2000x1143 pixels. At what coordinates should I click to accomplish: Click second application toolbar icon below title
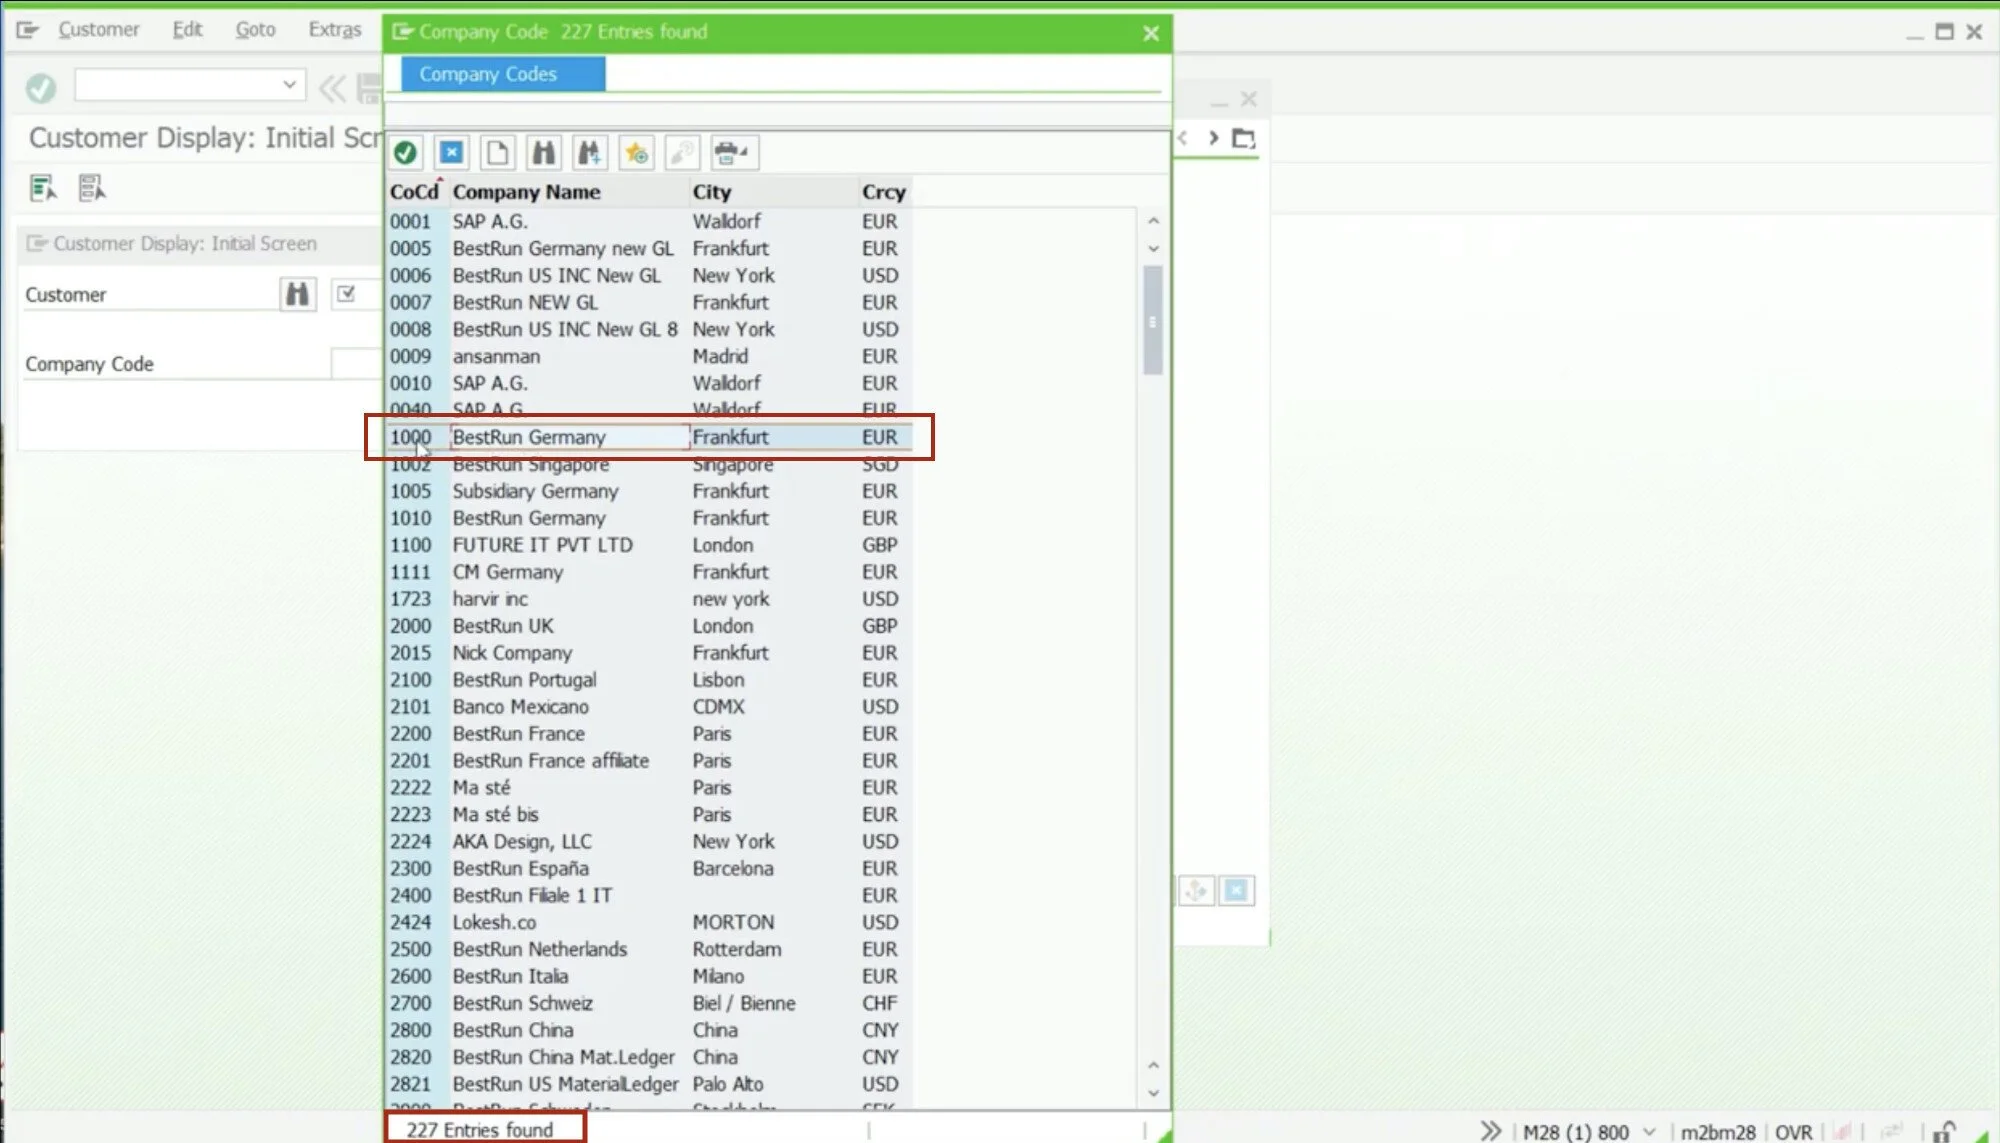pyautogui.click(x=92, y=188)
